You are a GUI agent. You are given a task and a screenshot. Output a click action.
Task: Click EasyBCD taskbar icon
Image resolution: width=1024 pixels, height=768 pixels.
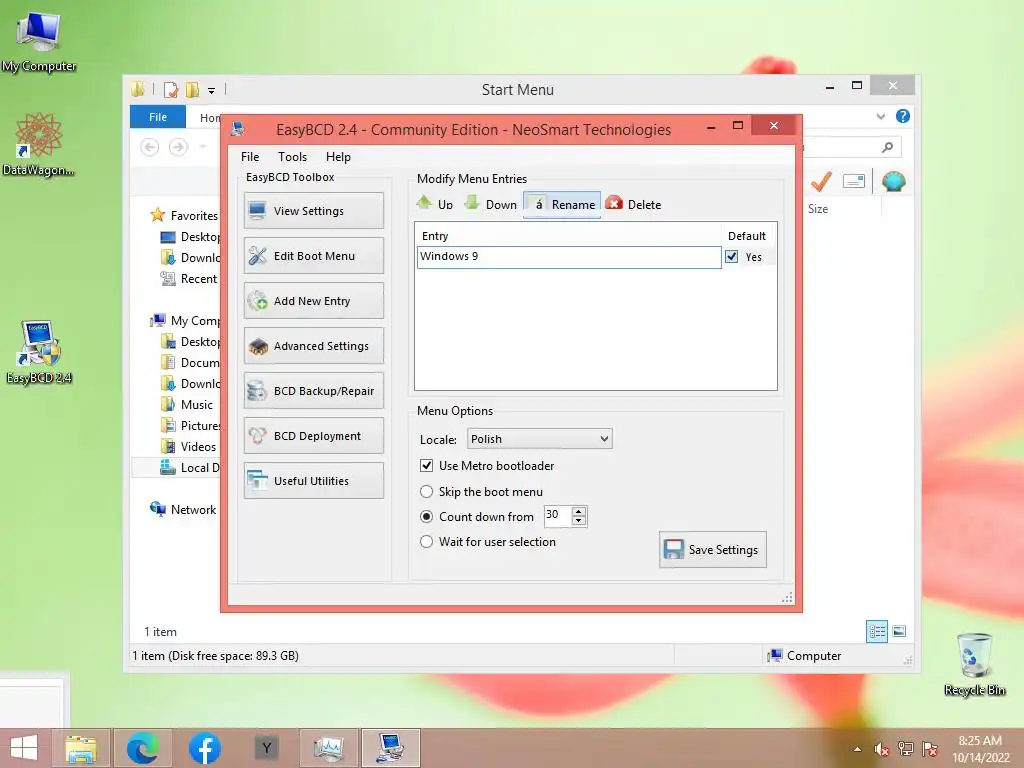tap(390, 748)
